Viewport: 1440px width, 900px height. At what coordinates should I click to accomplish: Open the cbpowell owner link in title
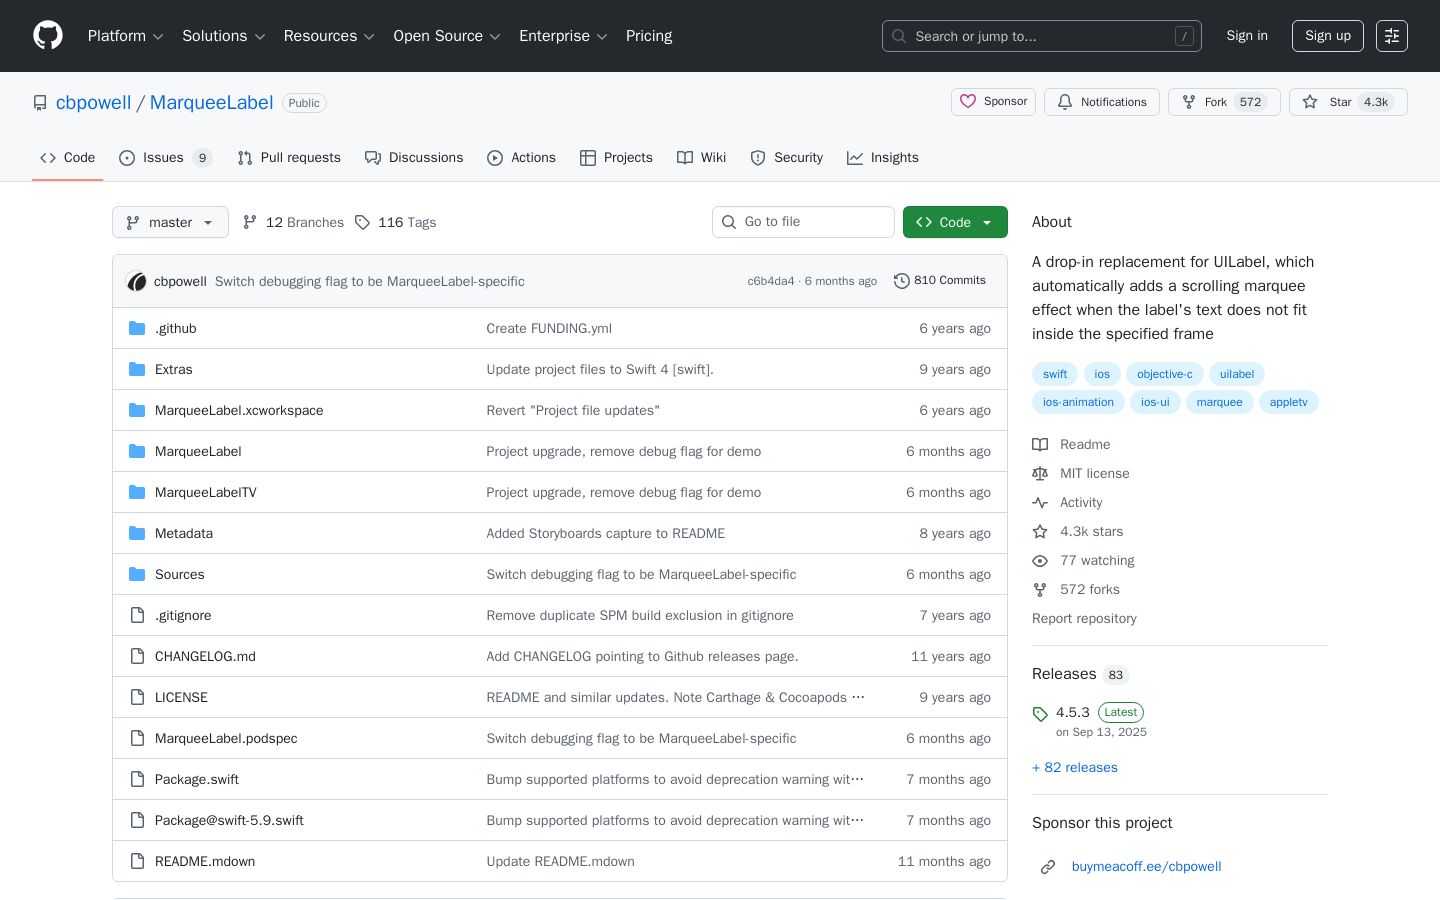pos(93,103)
